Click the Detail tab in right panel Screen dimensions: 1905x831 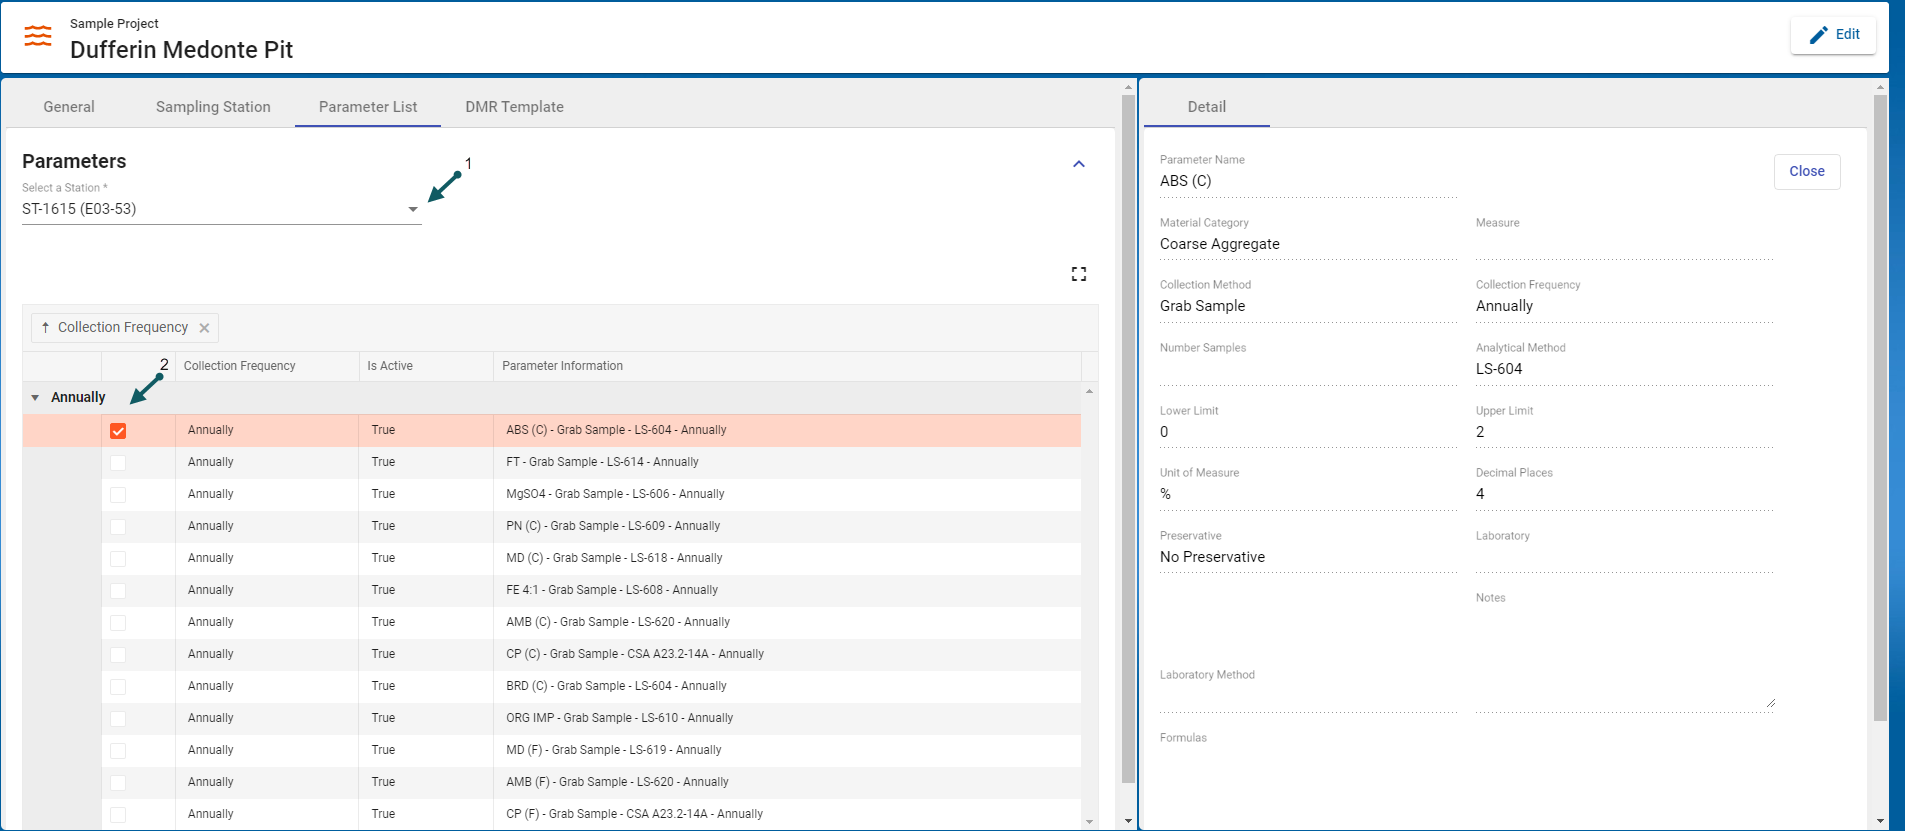[x=1206, y=107]
